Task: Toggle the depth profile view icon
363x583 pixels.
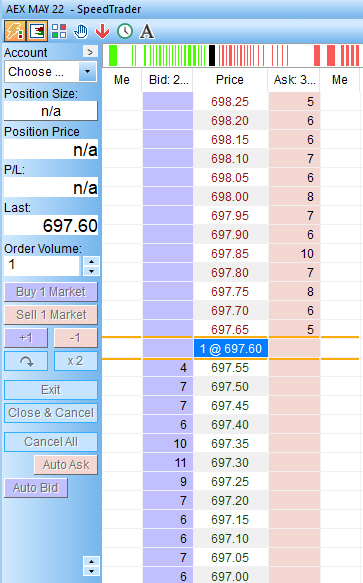Action: (x=37, y=31)
